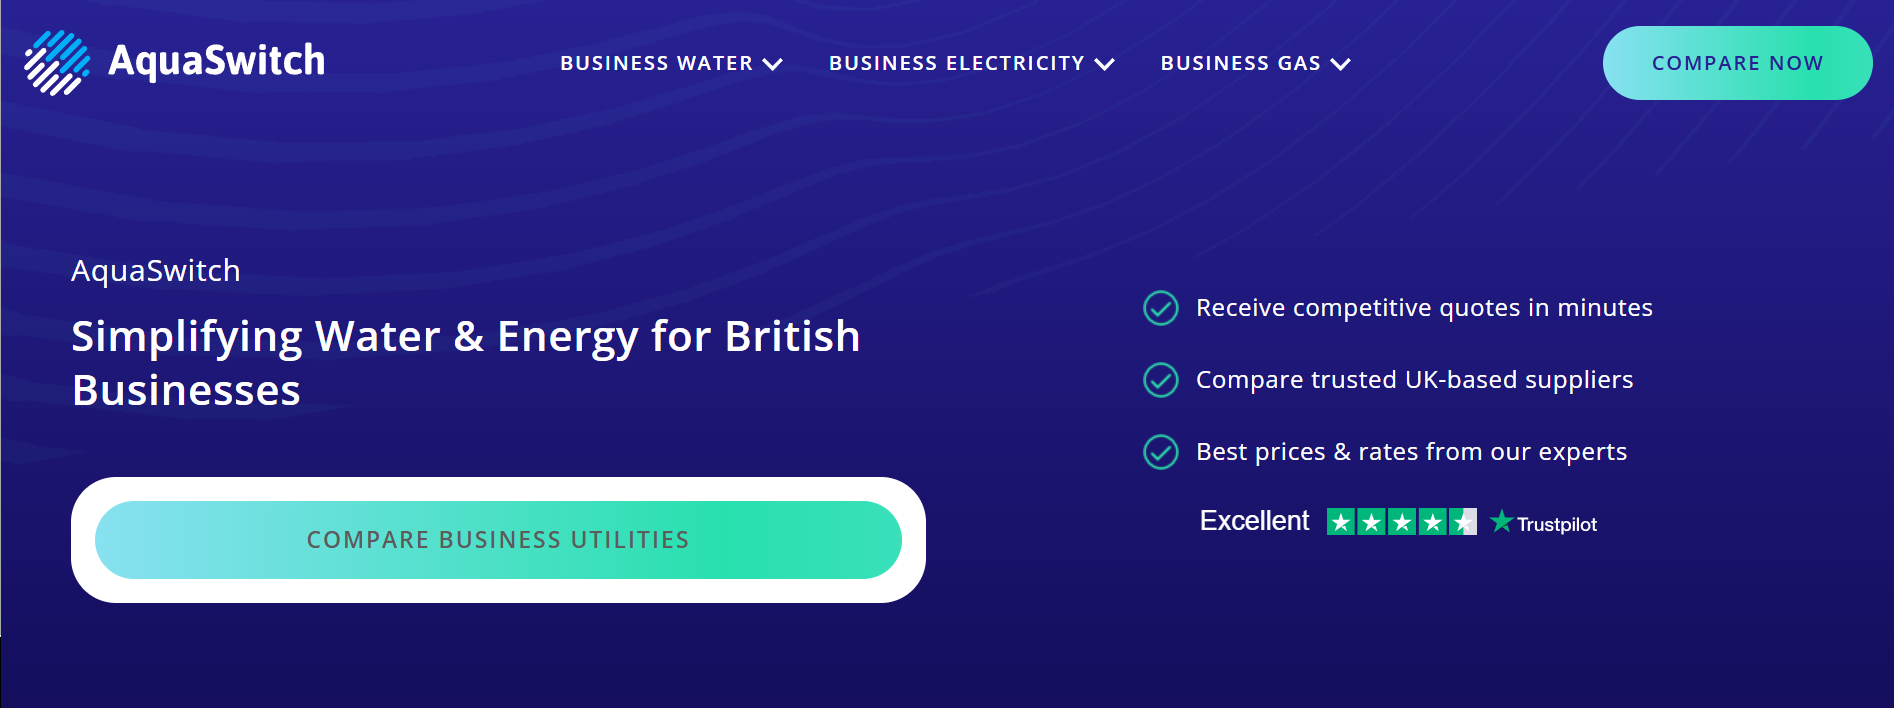
Task: Click the Trustpilot text link
Action: click(x=1556, y=524)
